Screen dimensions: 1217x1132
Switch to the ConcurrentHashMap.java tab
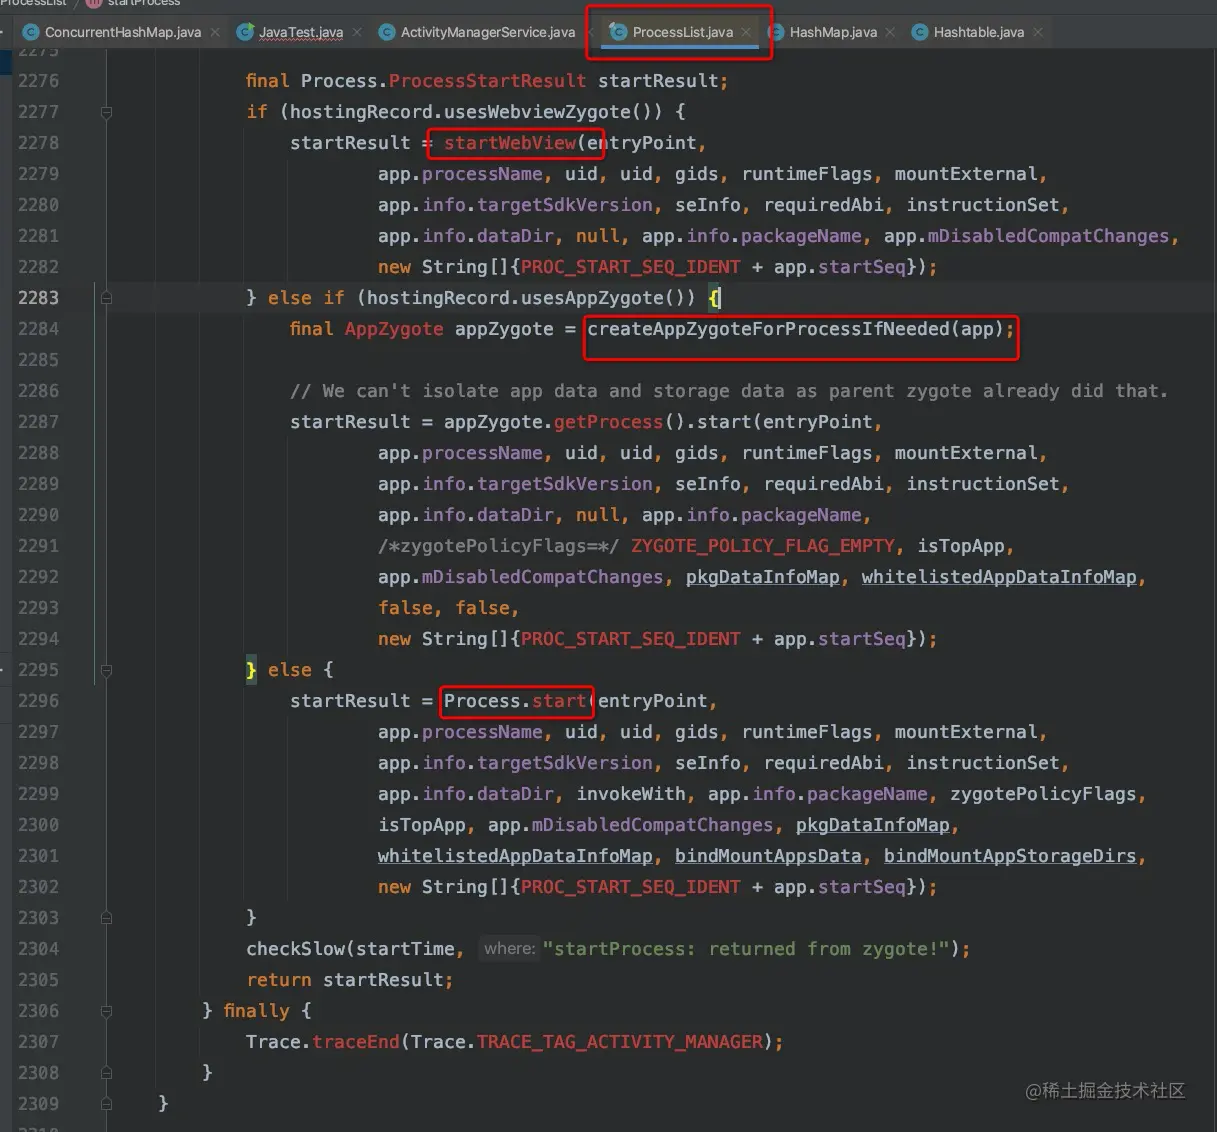point(123,32)
